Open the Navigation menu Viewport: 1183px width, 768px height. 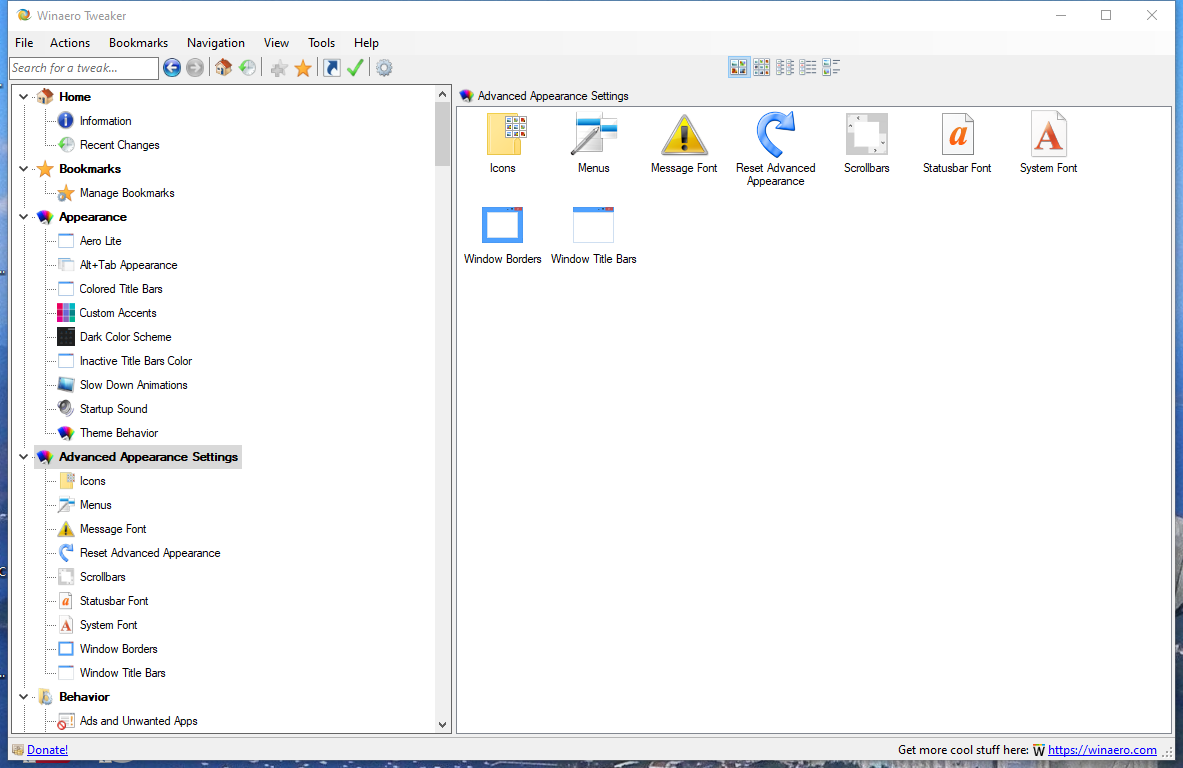[x=216, y=43]
